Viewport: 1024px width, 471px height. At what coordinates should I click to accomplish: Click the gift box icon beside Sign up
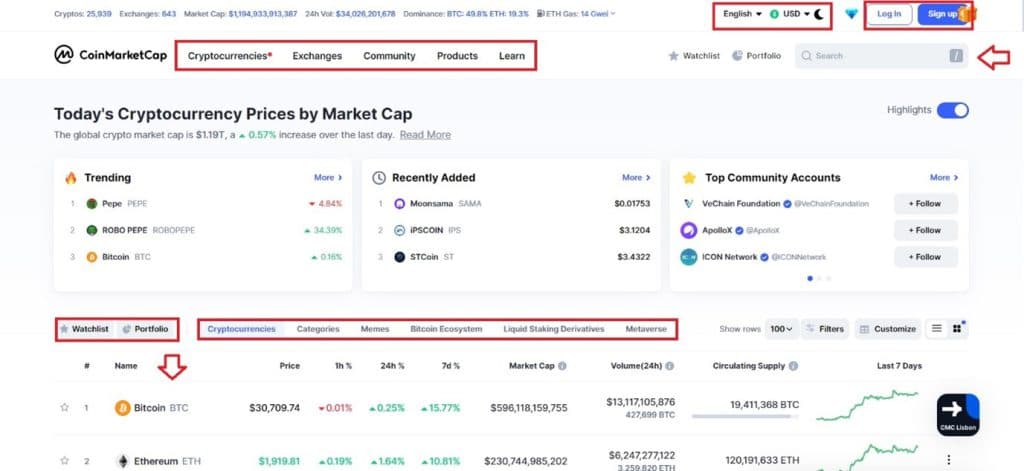[x=966, y=14]
